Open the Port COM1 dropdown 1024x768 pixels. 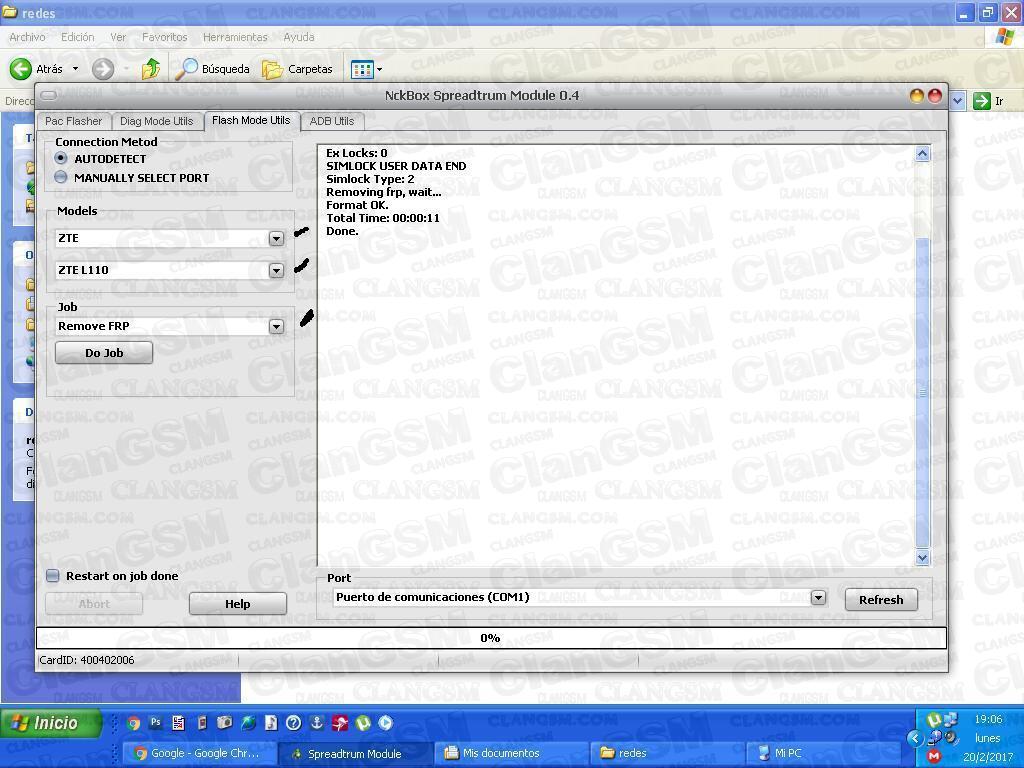pos(818,598)
